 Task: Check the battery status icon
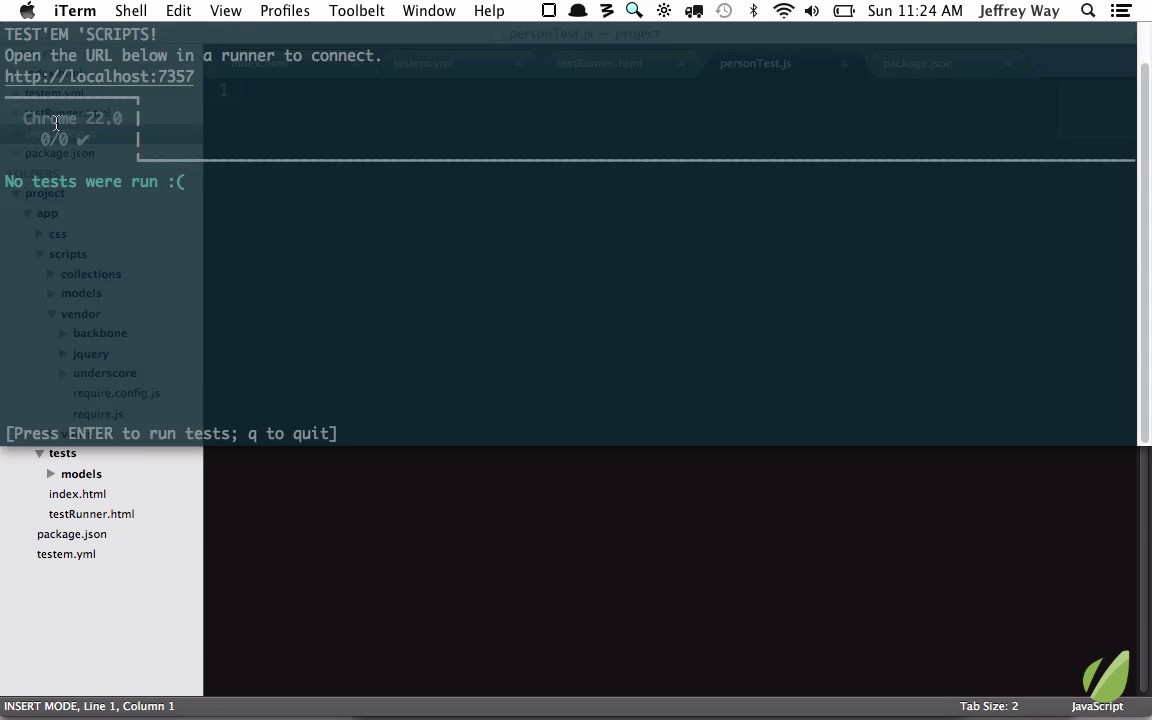tap(844, 10)
